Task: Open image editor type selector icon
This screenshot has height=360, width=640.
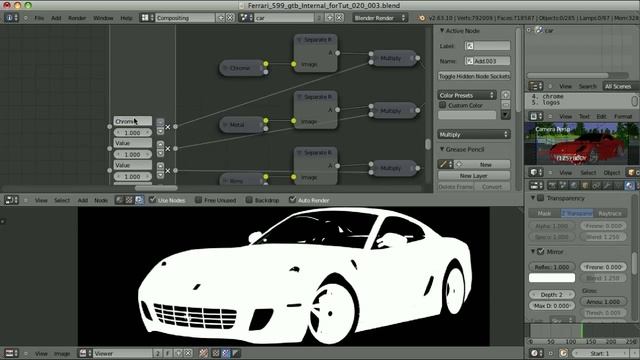Action: point(11,353)
